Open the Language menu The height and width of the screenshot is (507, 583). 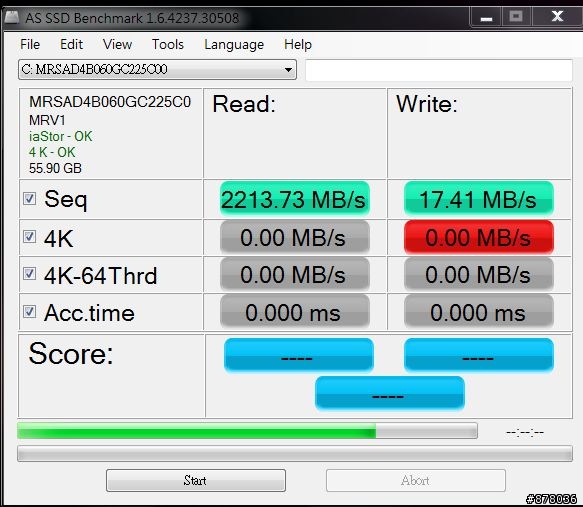(x=234, y=44)
